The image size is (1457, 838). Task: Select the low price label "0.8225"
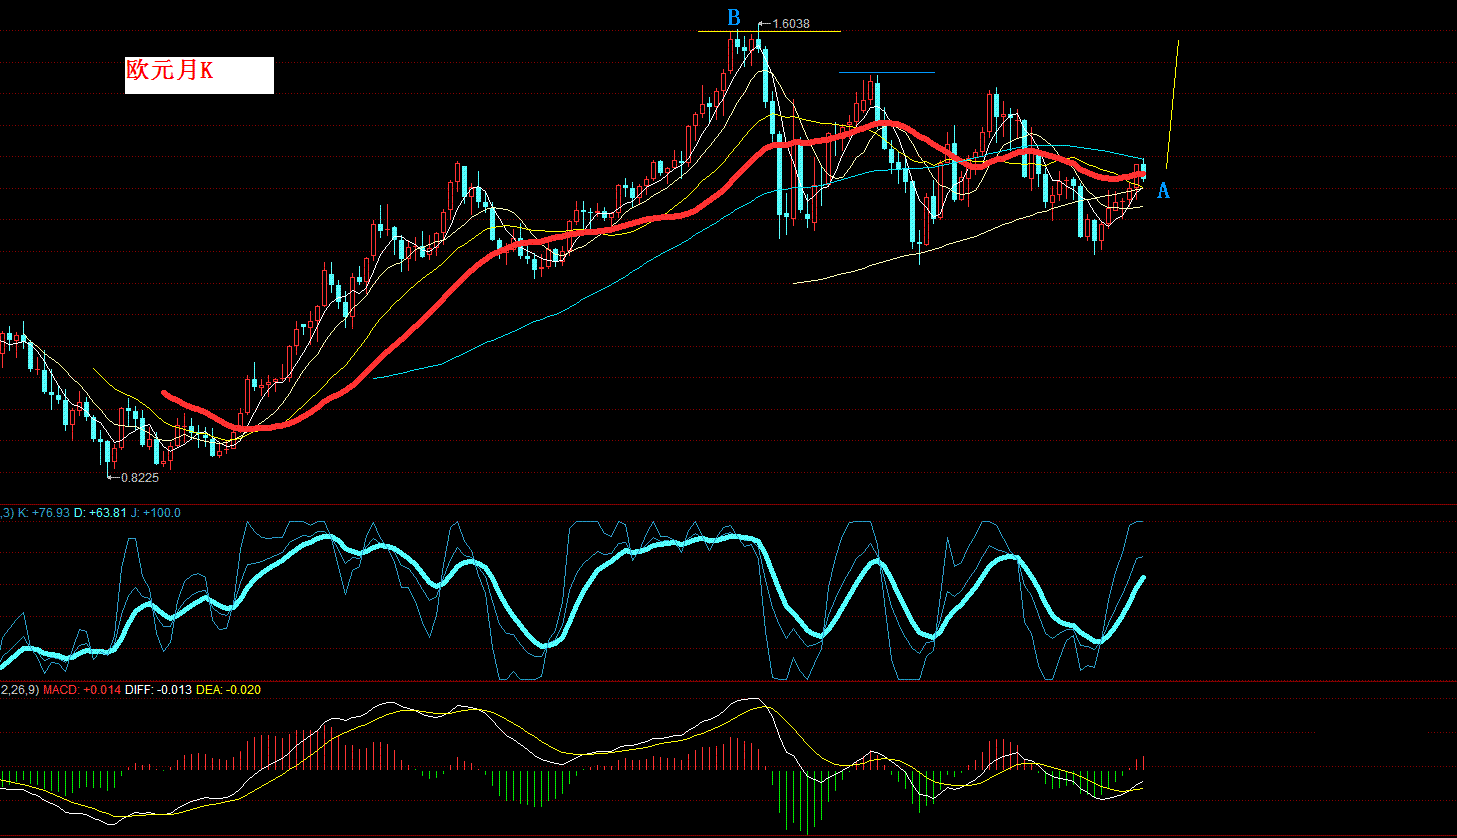pyautogui.click(x=140, y=478)
